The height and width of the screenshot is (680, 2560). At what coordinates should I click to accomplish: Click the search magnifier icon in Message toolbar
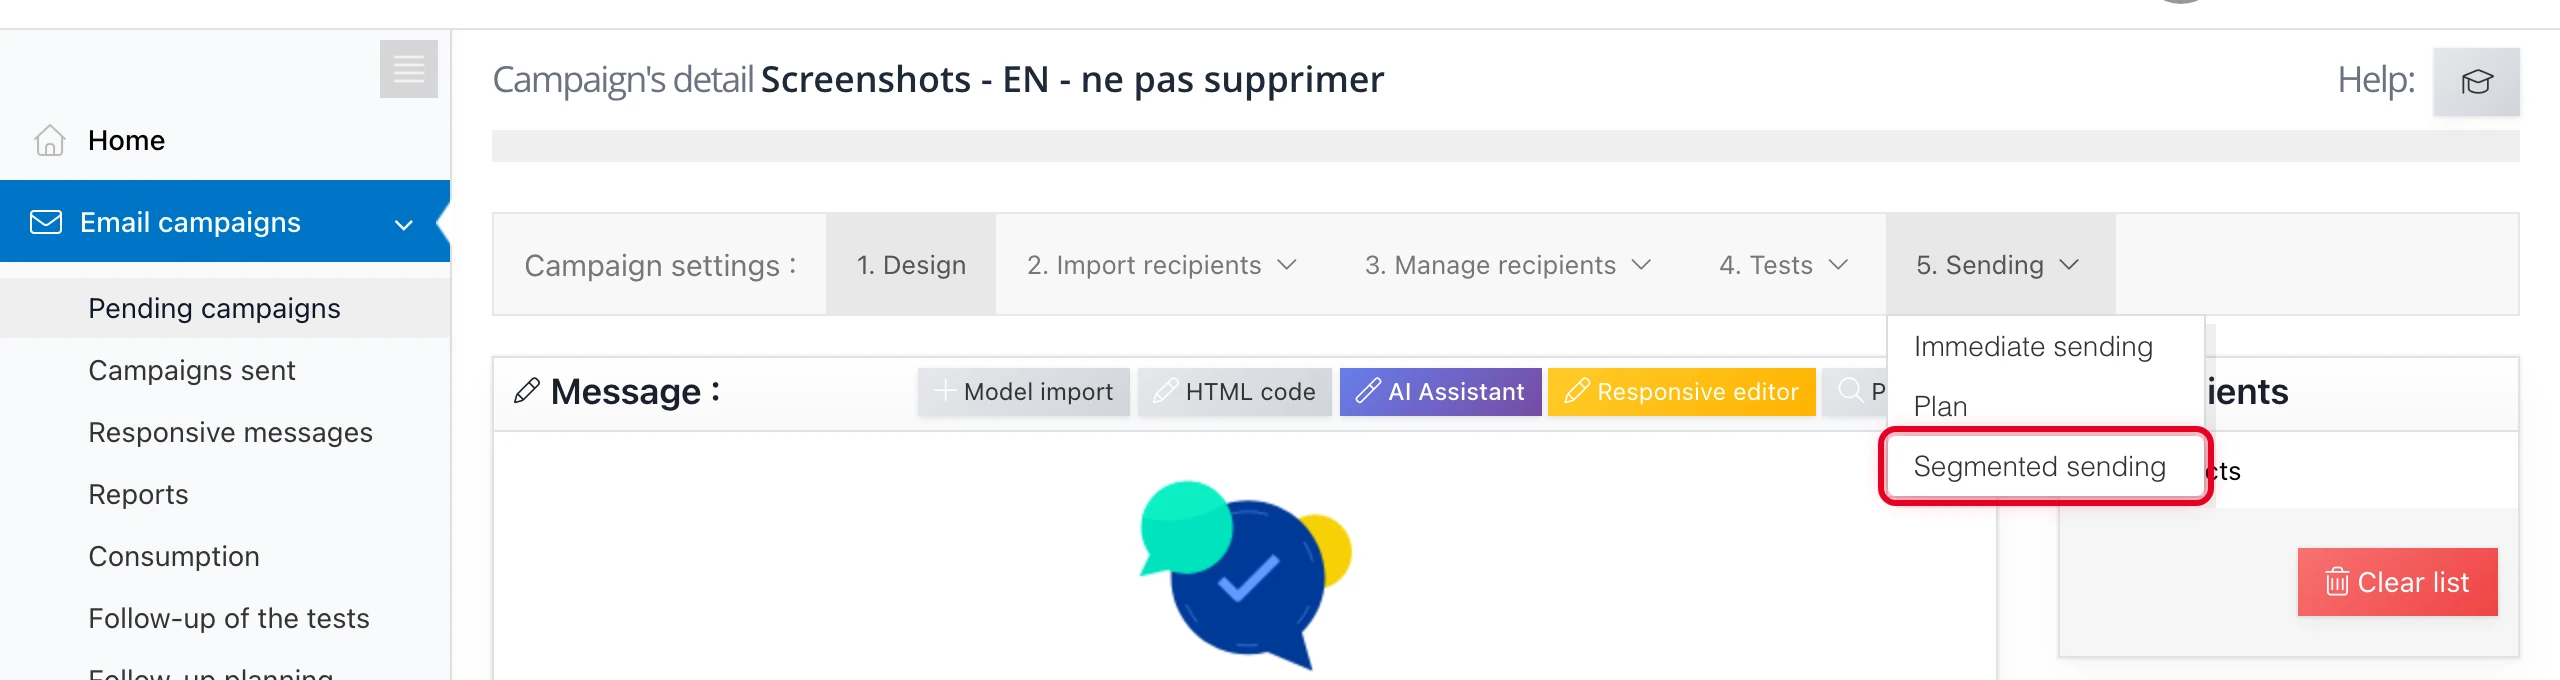tap(1849, 391)
